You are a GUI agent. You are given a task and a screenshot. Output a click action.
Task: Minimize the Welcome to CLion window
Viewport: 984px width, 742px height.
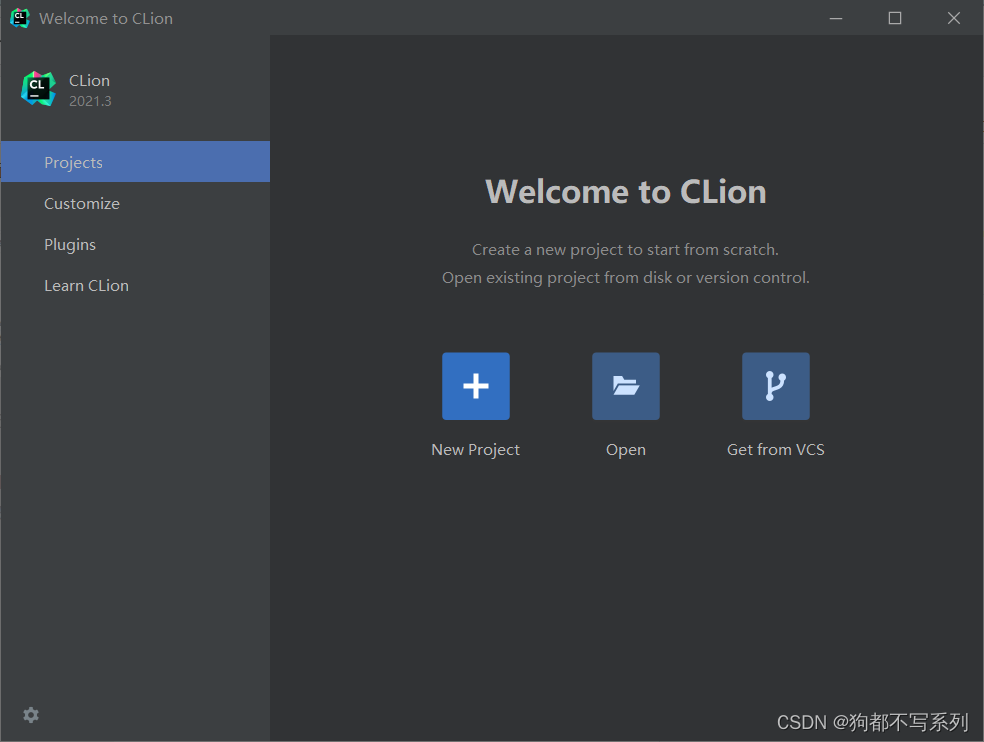click(836, 18)
